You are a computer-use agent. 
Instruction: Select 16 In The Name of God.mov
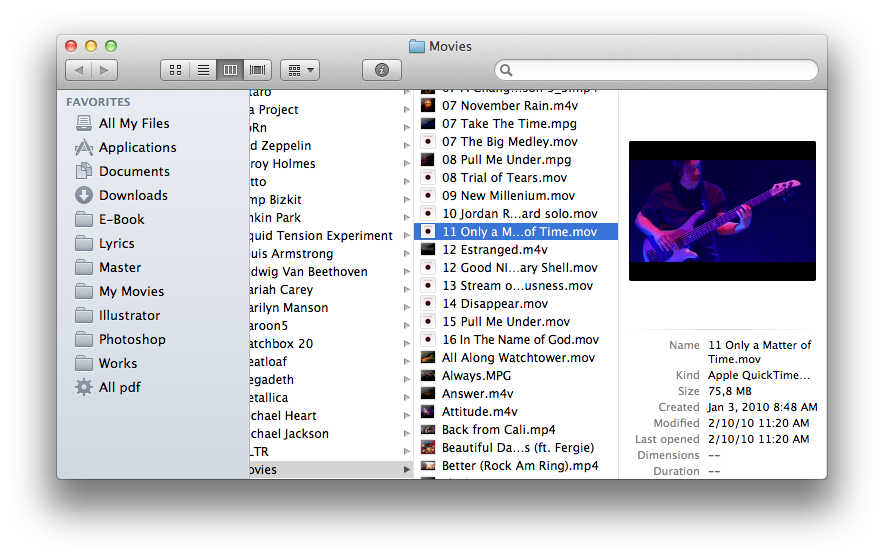click(x=516, y=340)
